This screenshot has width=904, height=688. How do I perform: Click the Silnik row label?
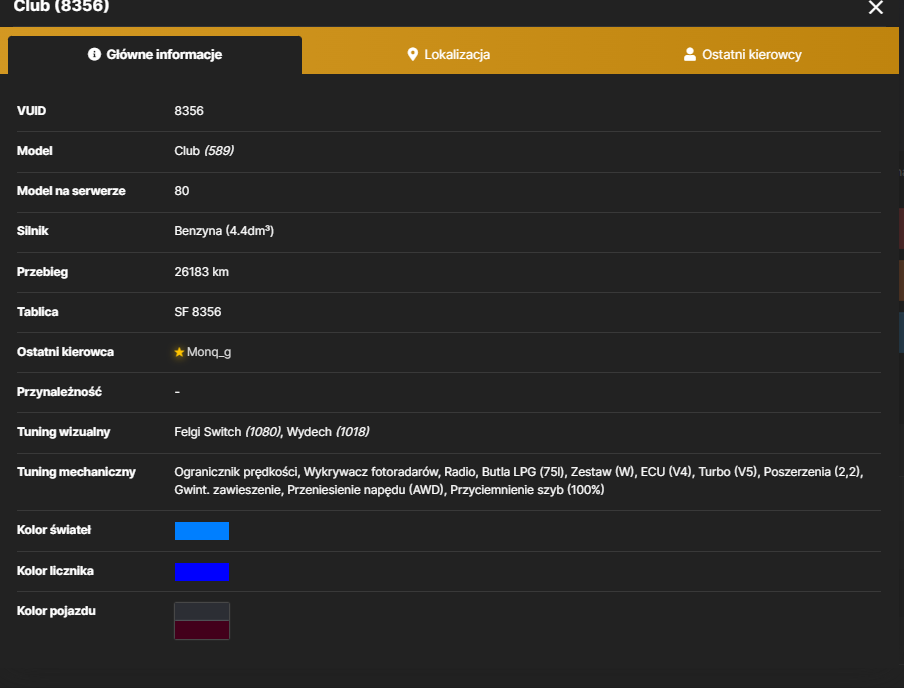pyautogui.click(x=32, y=231)
